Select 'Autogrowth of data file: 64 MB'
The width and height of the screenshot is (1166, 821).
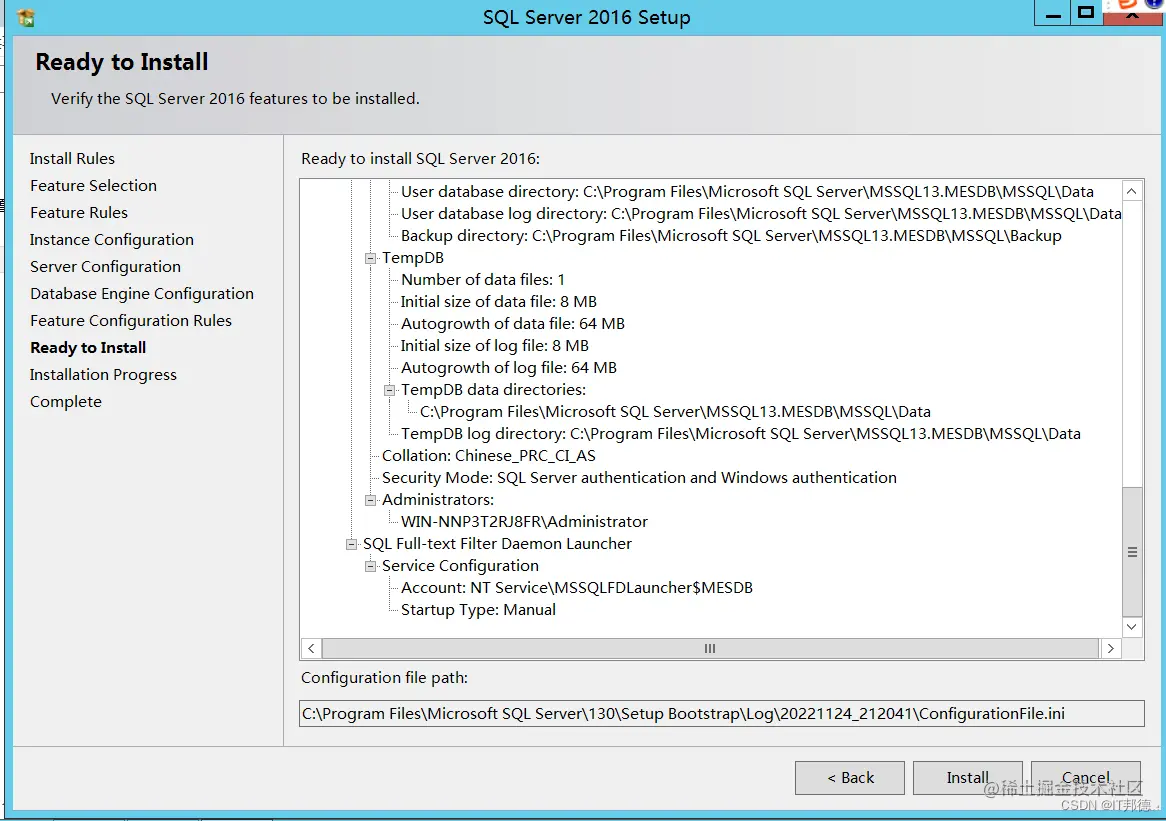512,323
